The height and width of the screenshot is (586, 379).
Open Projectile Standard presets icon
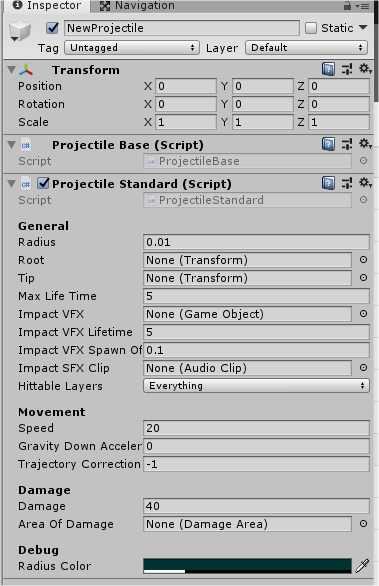[347, 183]
